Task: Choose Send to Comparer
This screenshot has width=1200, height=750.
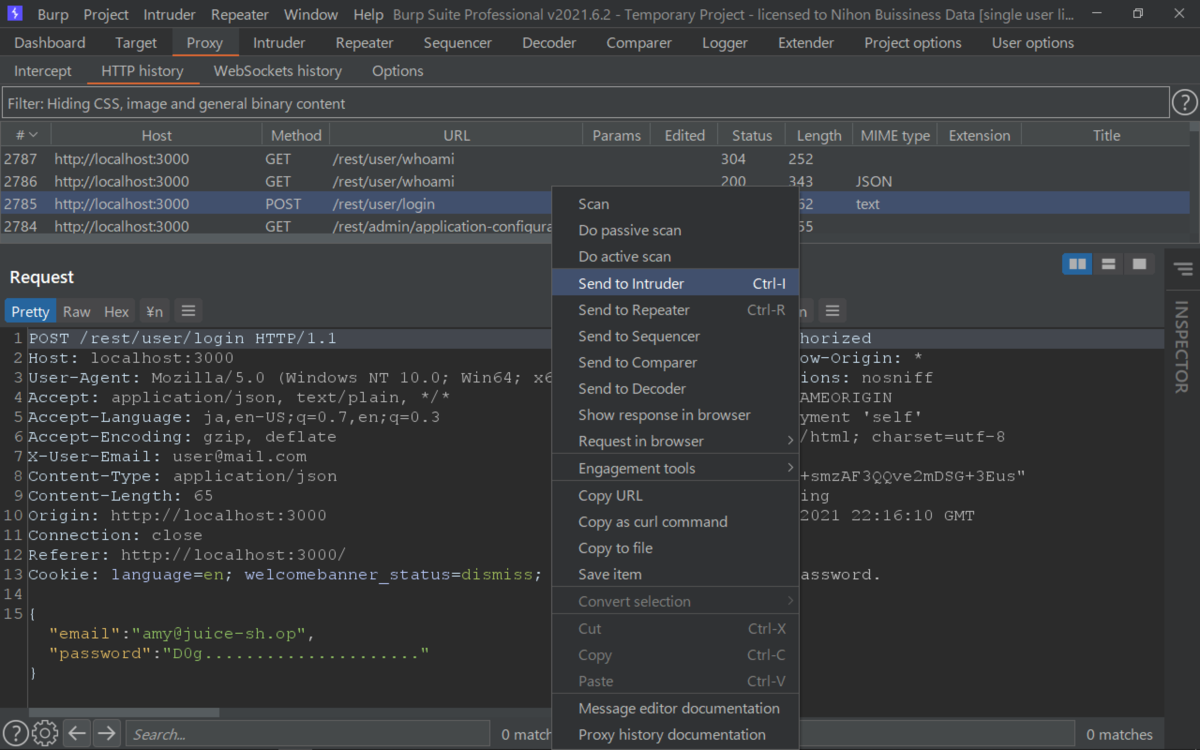Action: pos(676,362)
